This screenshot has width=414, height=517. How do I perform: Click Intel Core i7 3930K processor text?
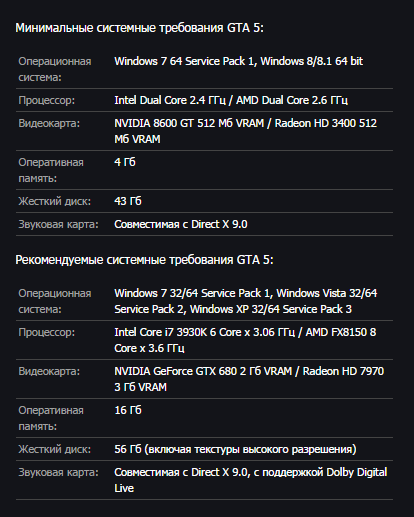click(159, 332)
